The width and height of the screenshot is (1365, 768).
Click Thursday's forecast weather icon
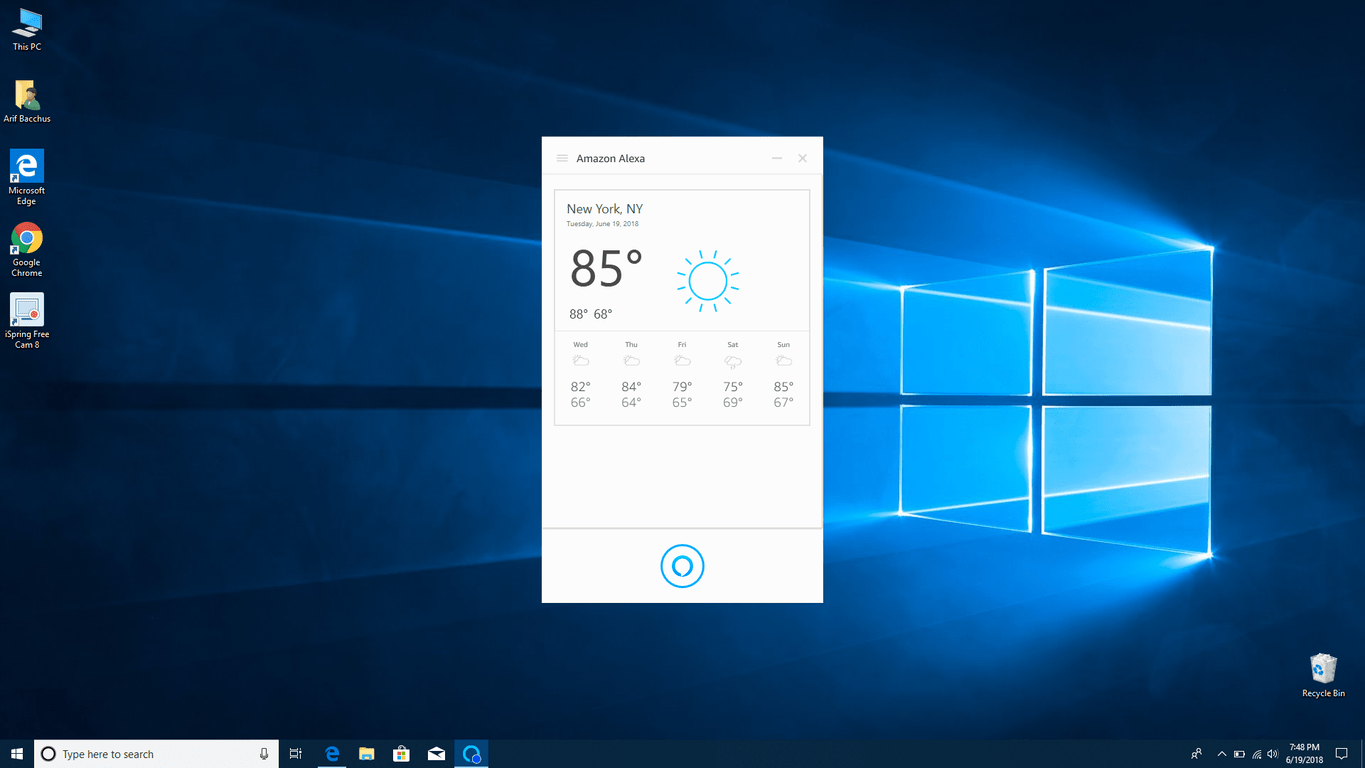[631, 361]
